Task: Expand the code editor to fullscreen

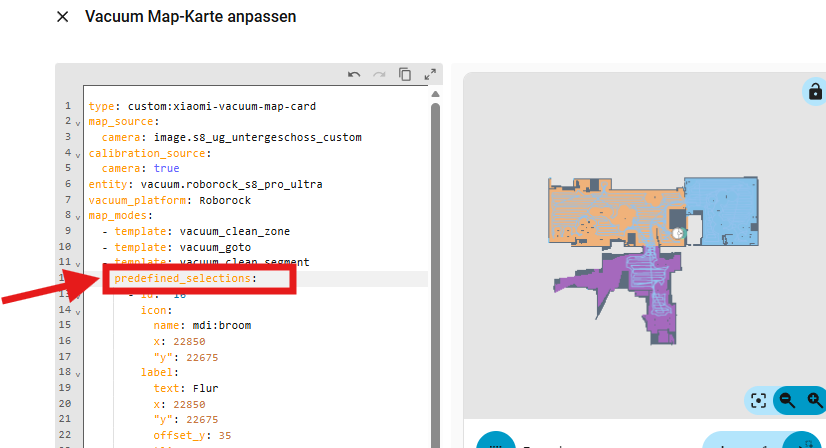Action: pos(430,74)
